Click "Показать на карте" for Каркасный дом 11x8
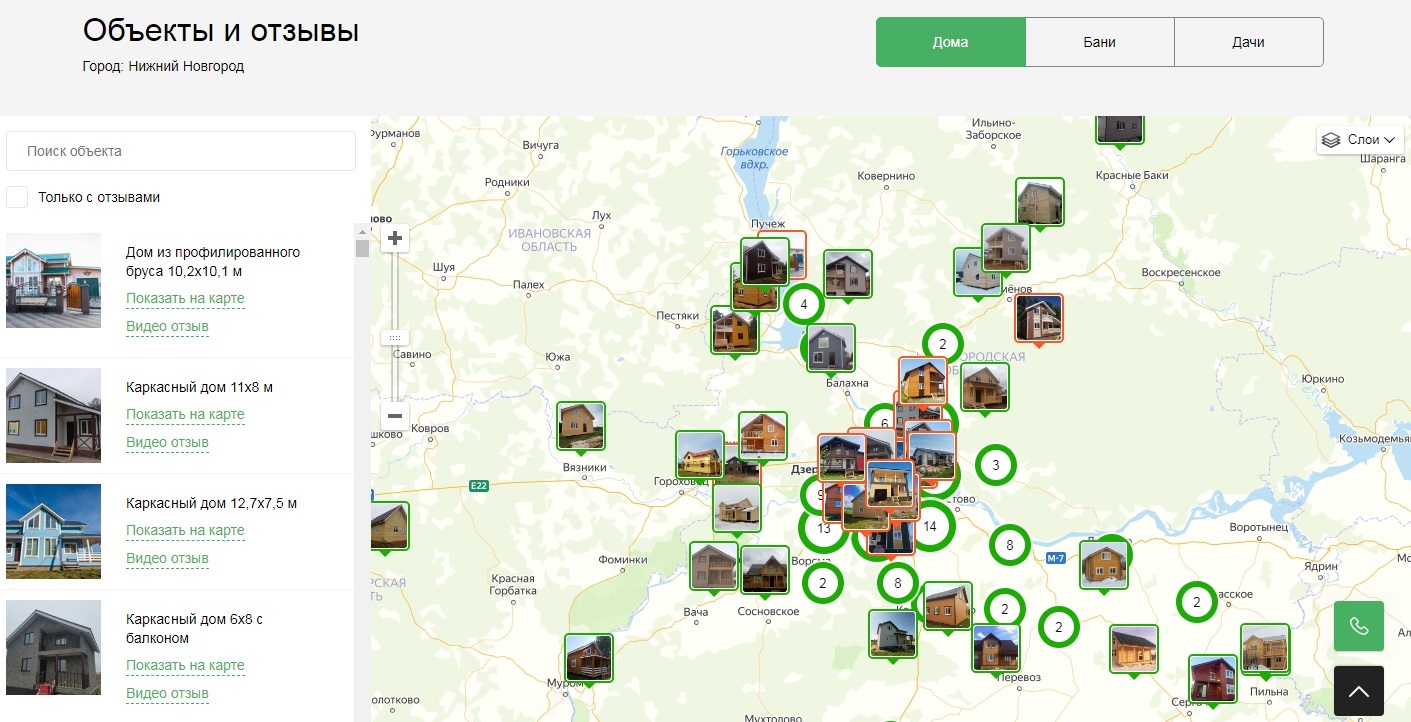1411x722 pixels. point(185,414)
